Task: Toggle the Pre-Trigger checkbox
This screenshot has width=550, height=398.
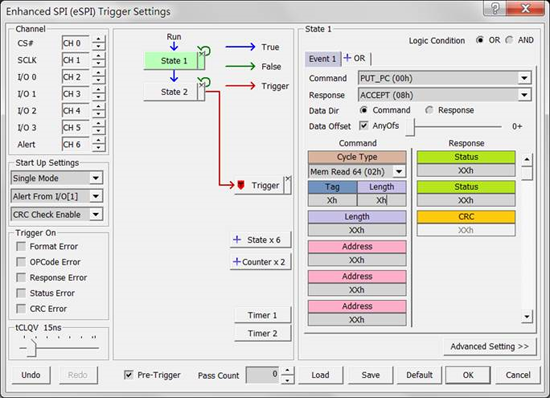Action: pos(128,375)
